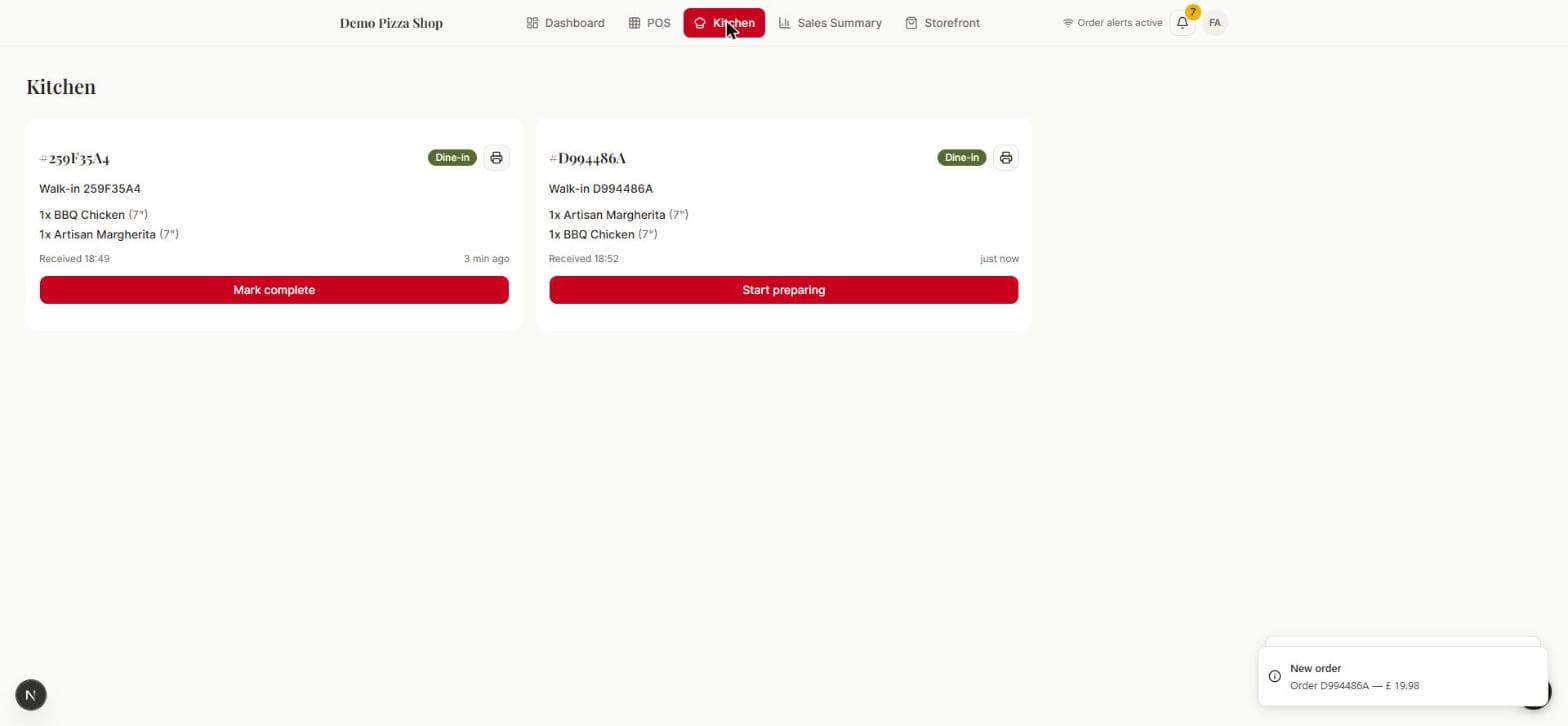Click Dine-in badge on order #D994486A
1568x726 pixels.
click(962, 158)
